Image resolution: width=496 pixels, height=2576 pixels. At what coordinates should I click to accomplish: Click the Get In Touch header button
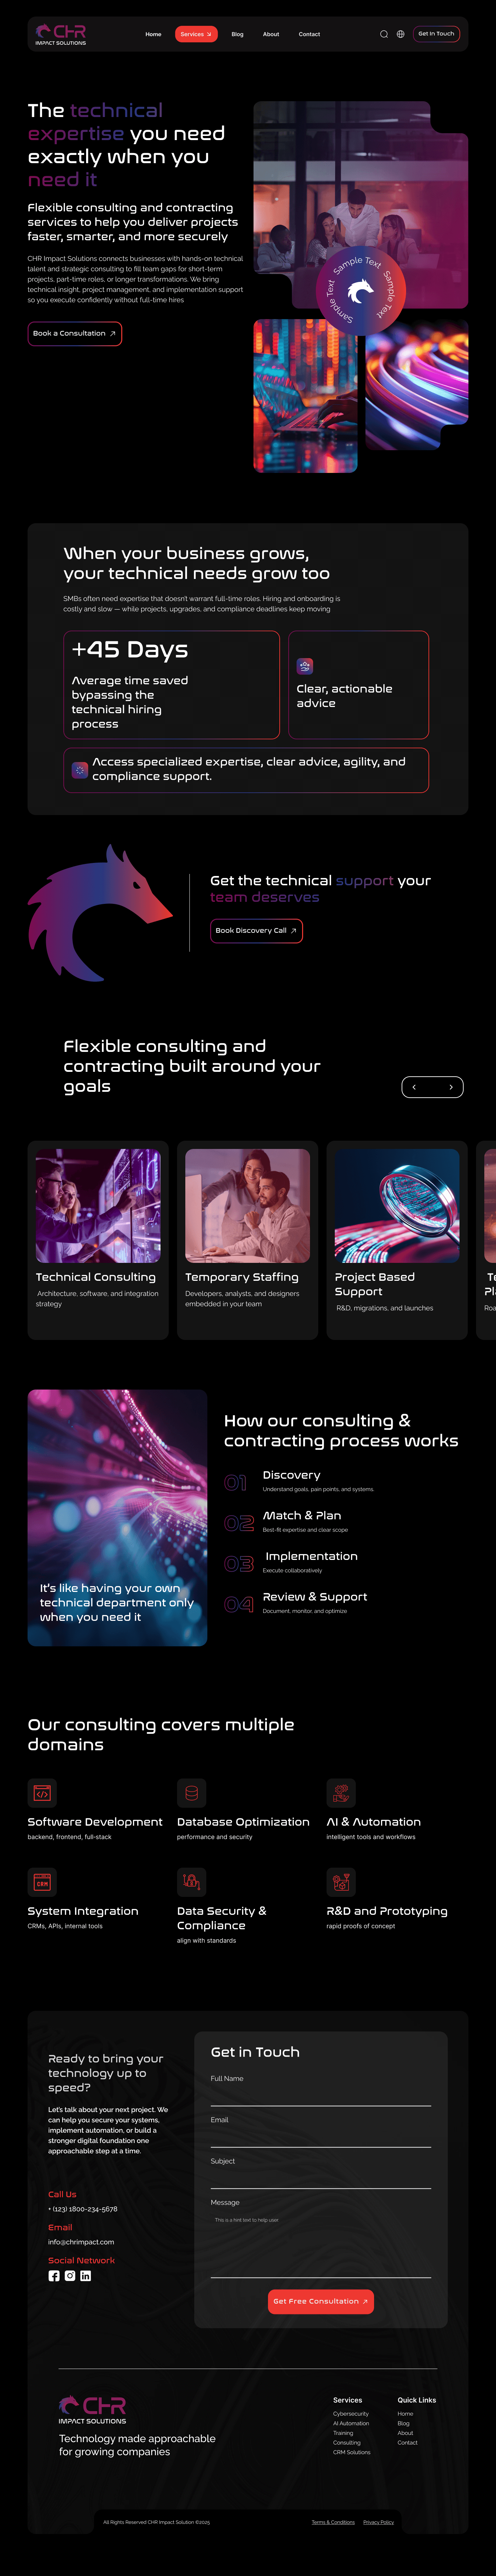(436, 34)
